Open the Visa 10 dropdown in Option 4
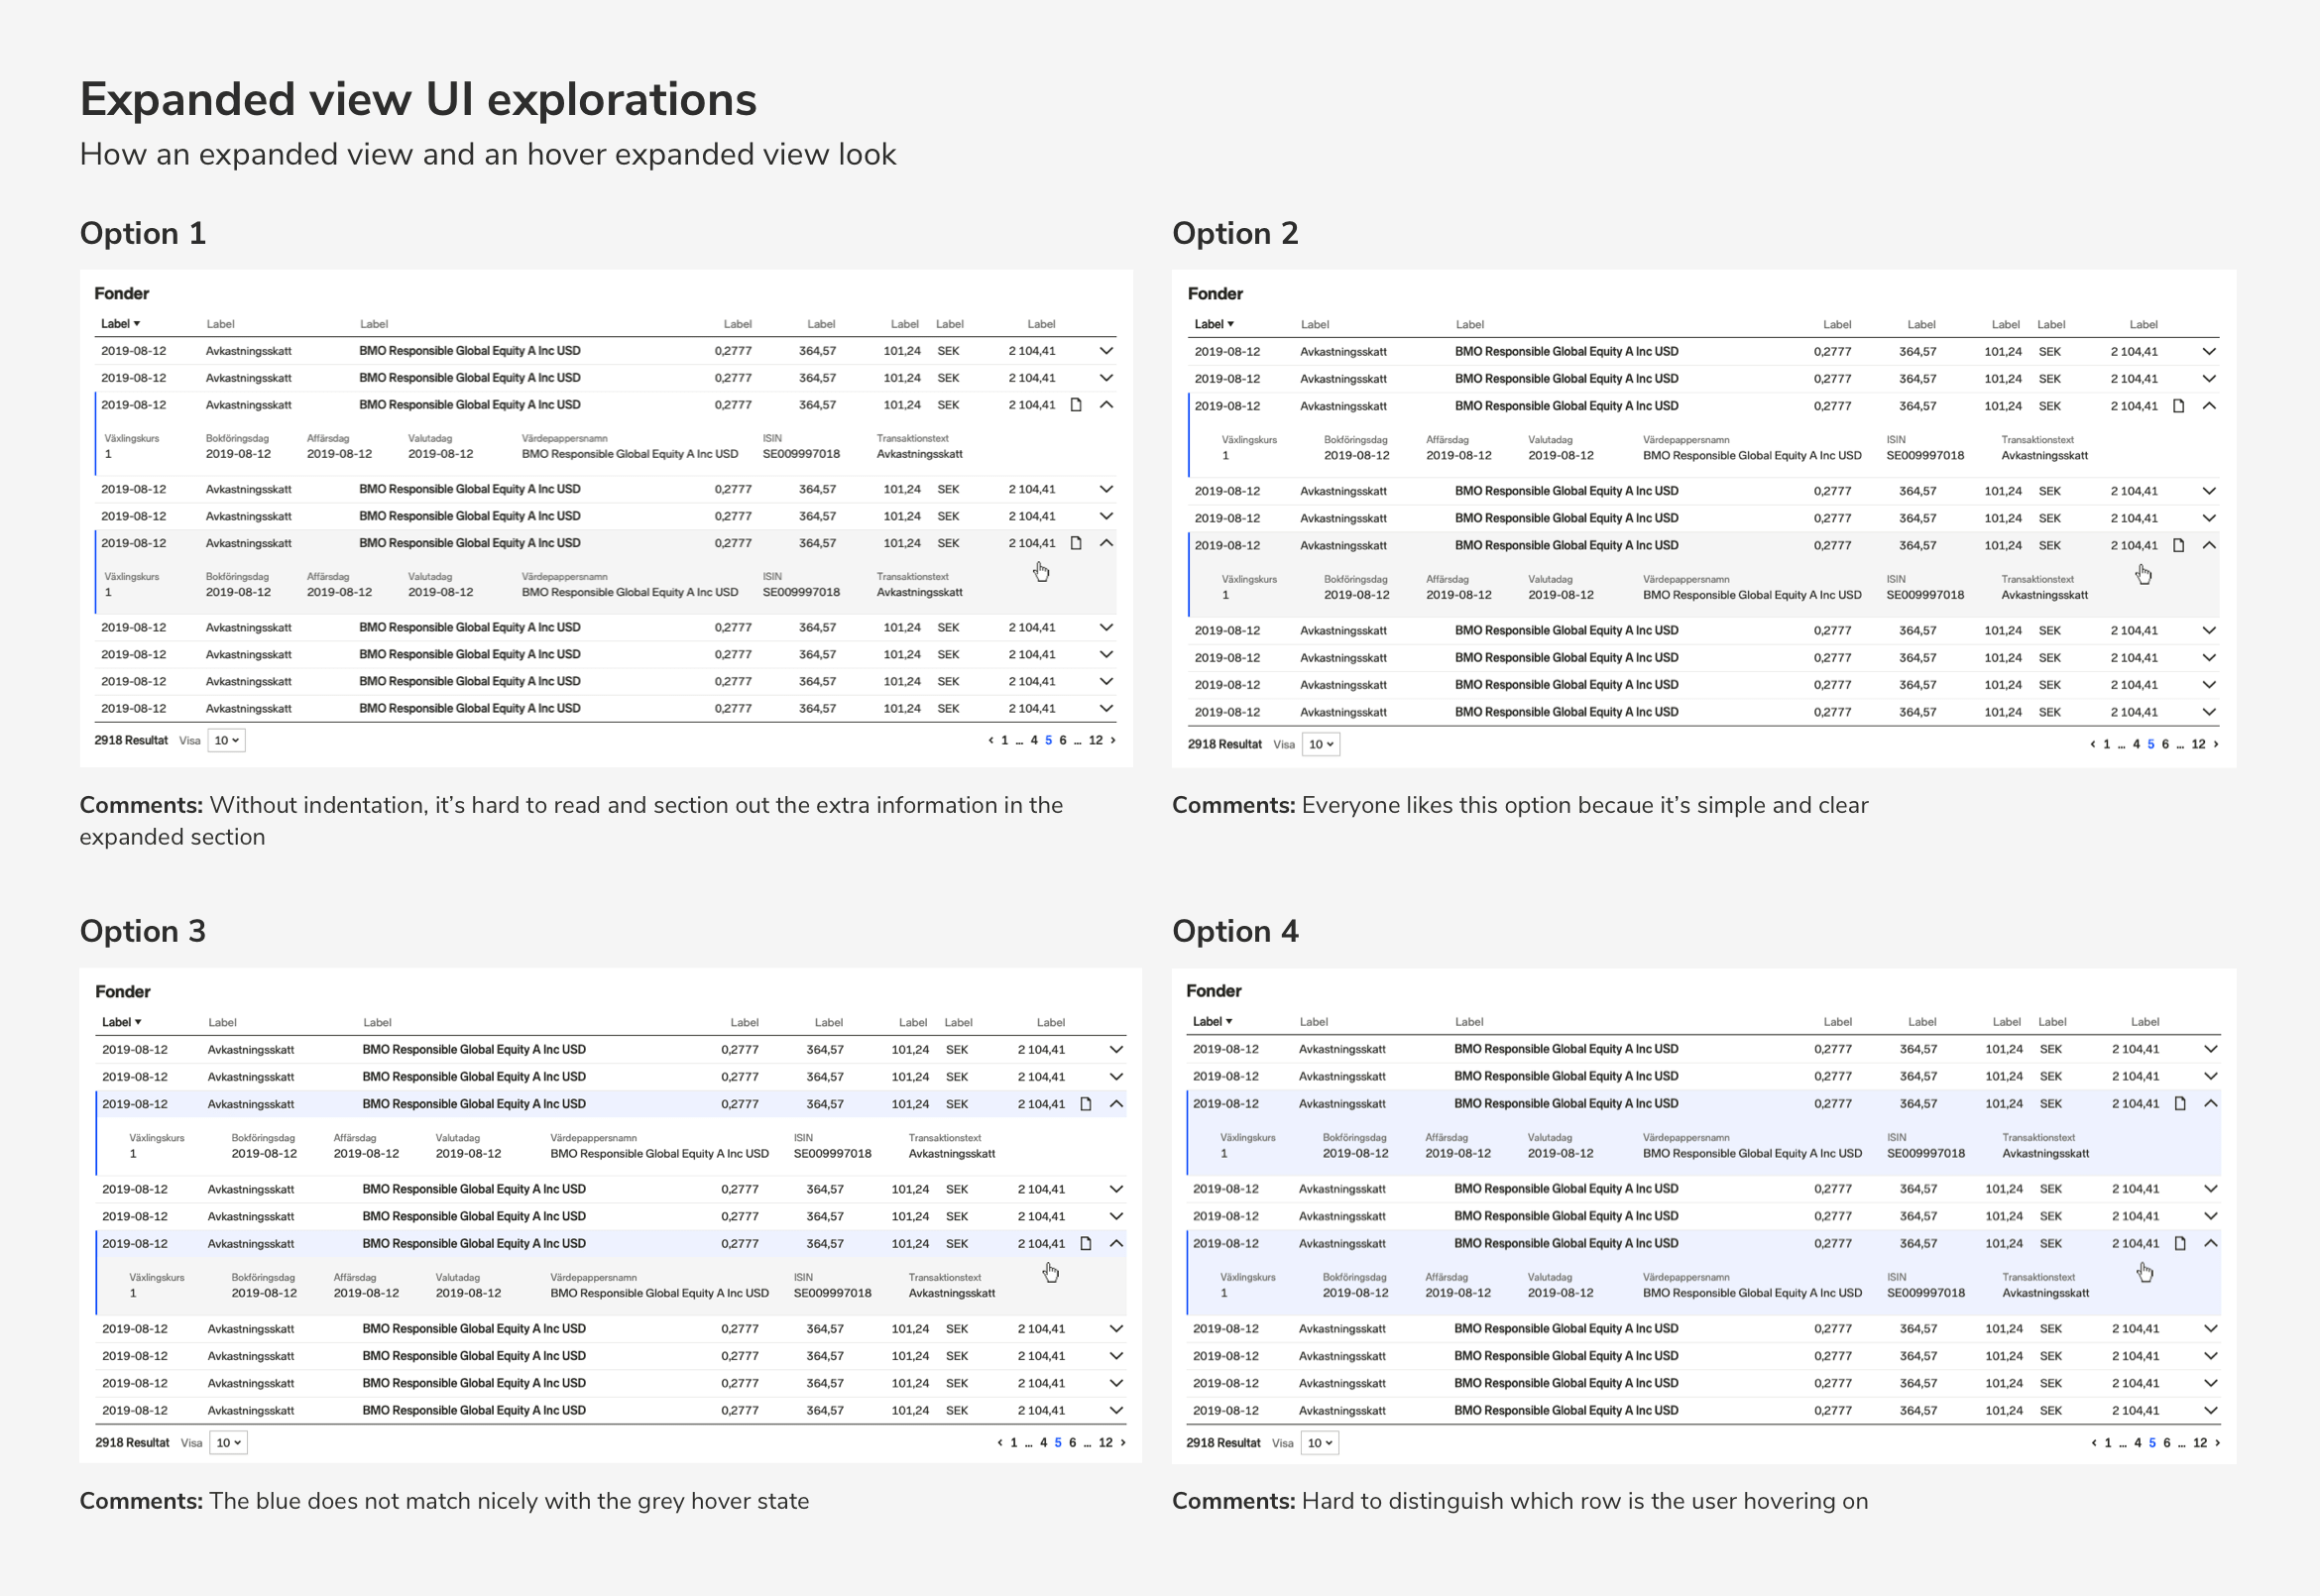Viewport: 2320px width, 1596px height. click(x=1319, y=1443)
